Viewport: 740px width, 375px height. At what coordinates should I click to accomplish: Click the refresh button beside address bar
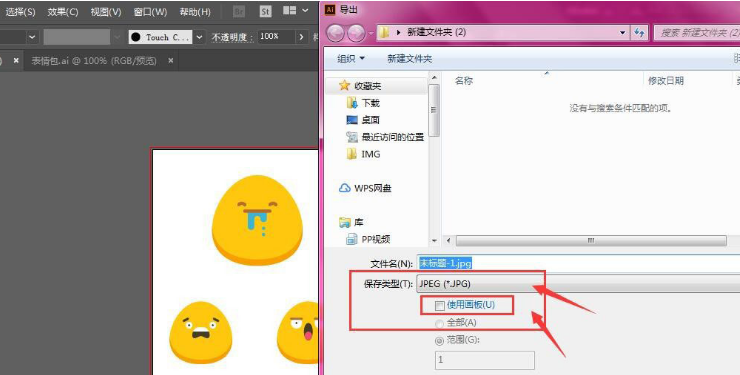[x=639, y=33]
